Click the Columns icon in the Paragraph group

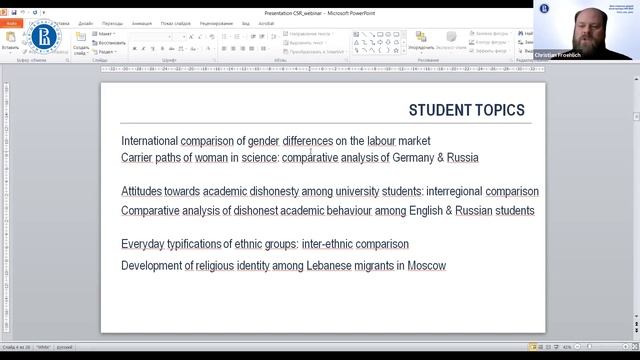264,49
